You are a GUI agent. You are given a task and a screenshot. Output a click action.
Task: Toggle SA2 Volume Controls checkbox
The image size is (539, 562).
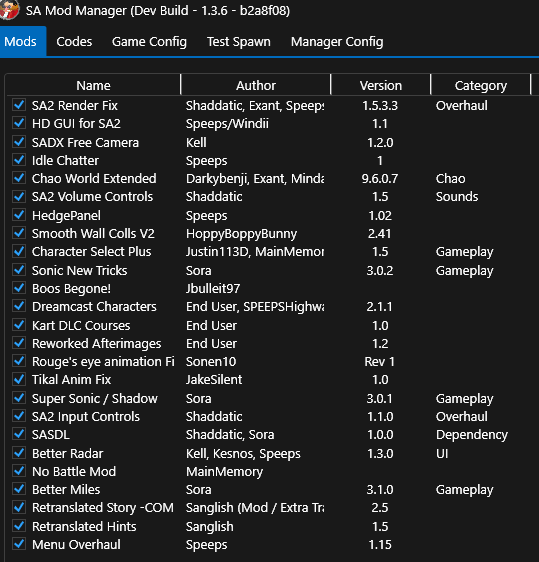tap(19, 196)
